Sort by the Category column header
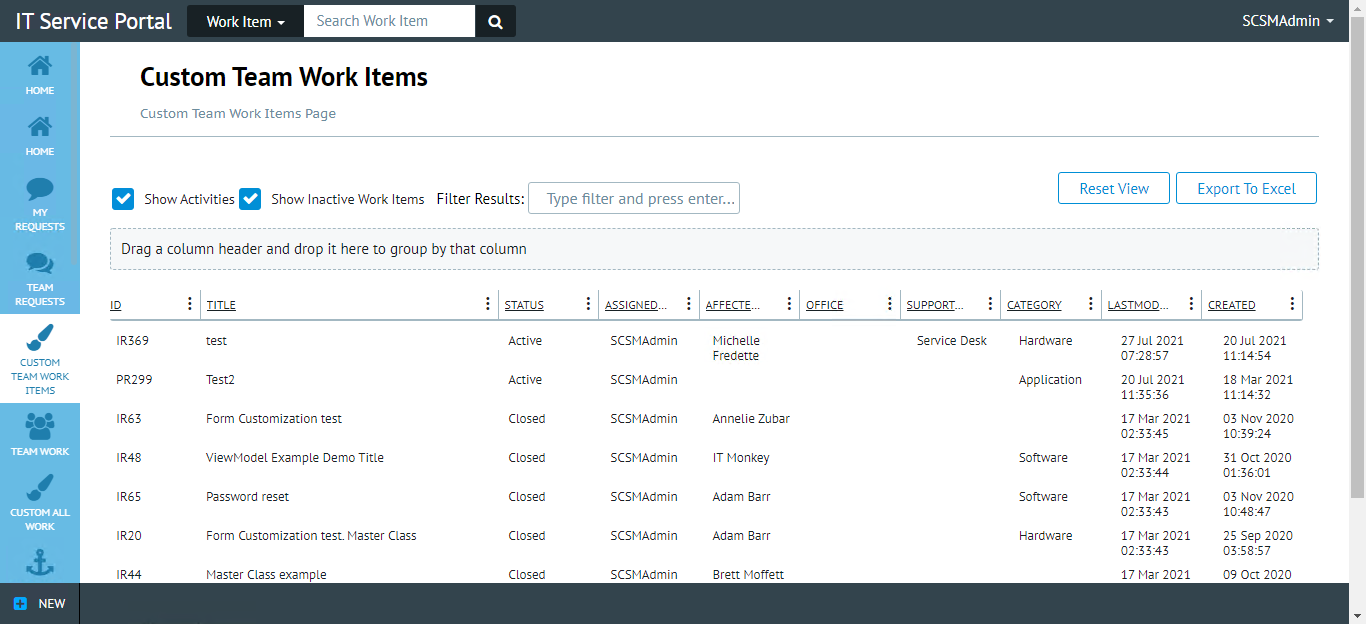This screenshot has height=624, width=1366. click(x=1034, y=305)
